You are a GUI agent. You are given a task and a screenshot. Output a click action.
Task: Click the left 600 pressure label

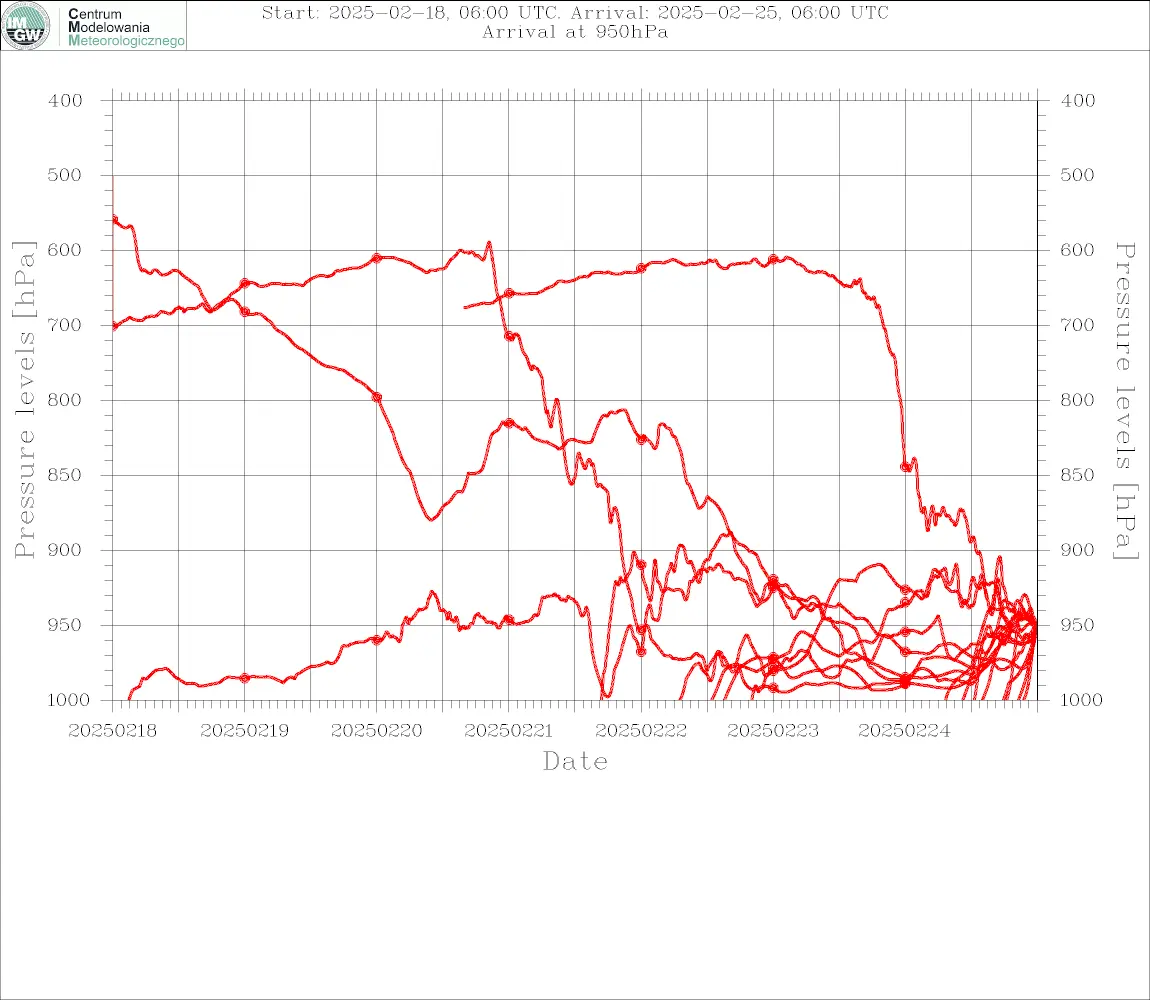coord(65,250)
